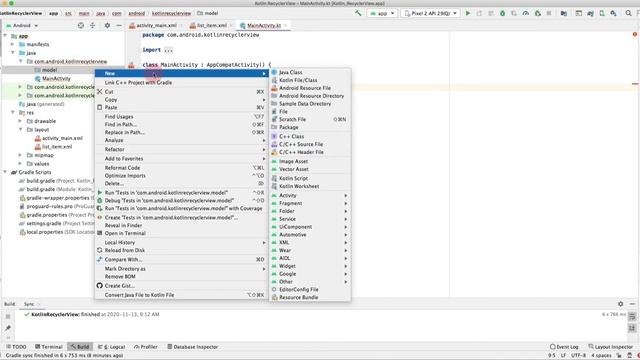The width and height of the screenshot is (640, 360).
Task: Open the Logcat tool window
Action: (111, 347)
